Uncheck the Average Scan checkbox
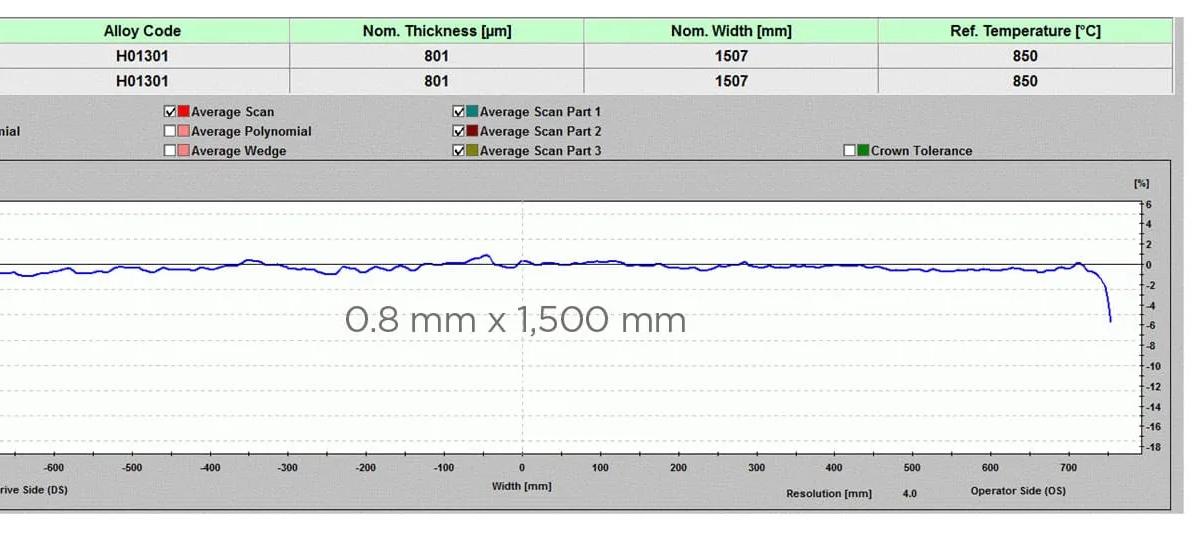Viewport: 1200px width, 535px height. (170, 112)
